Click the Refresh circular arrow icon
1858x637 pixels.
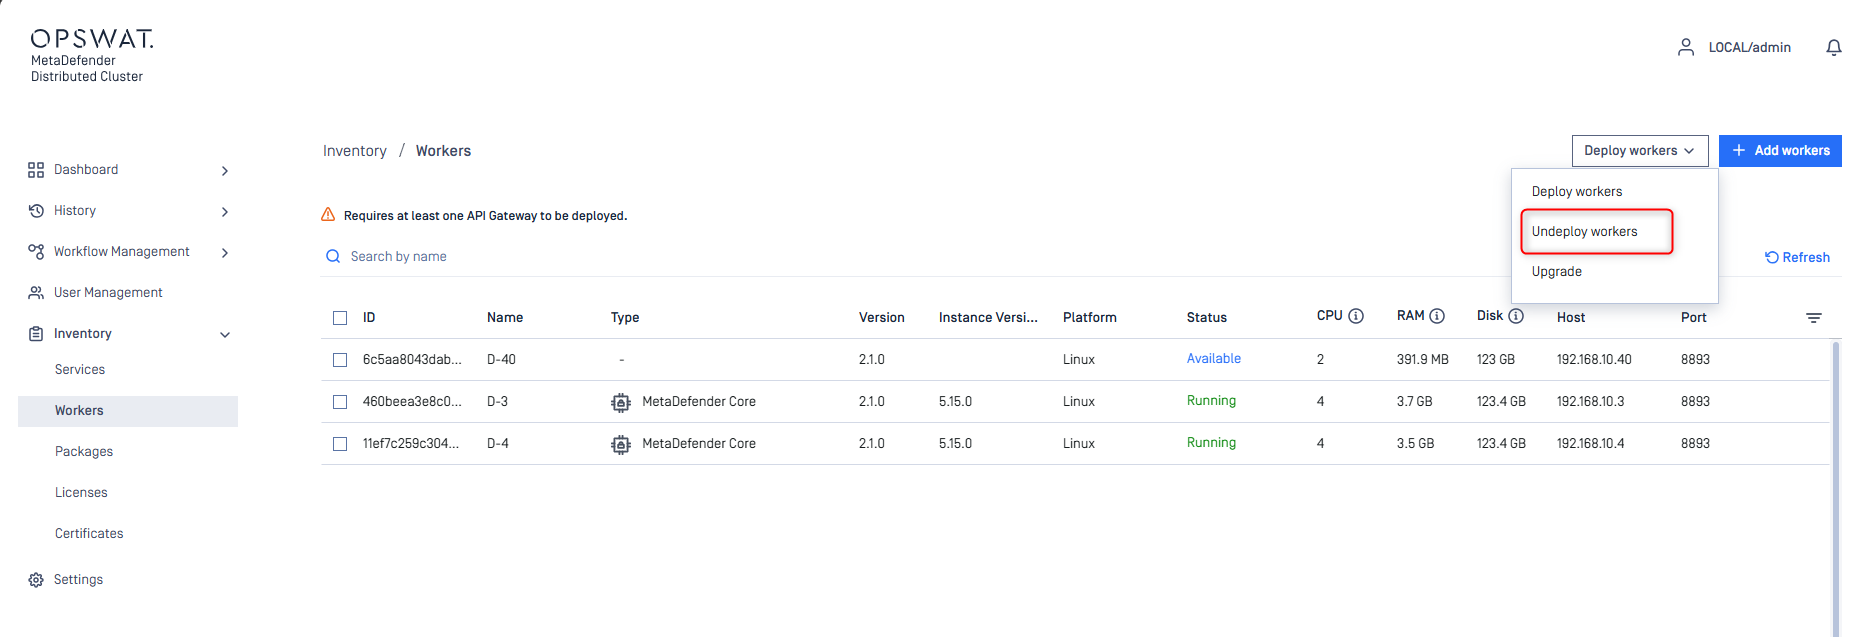[1772, 257]
